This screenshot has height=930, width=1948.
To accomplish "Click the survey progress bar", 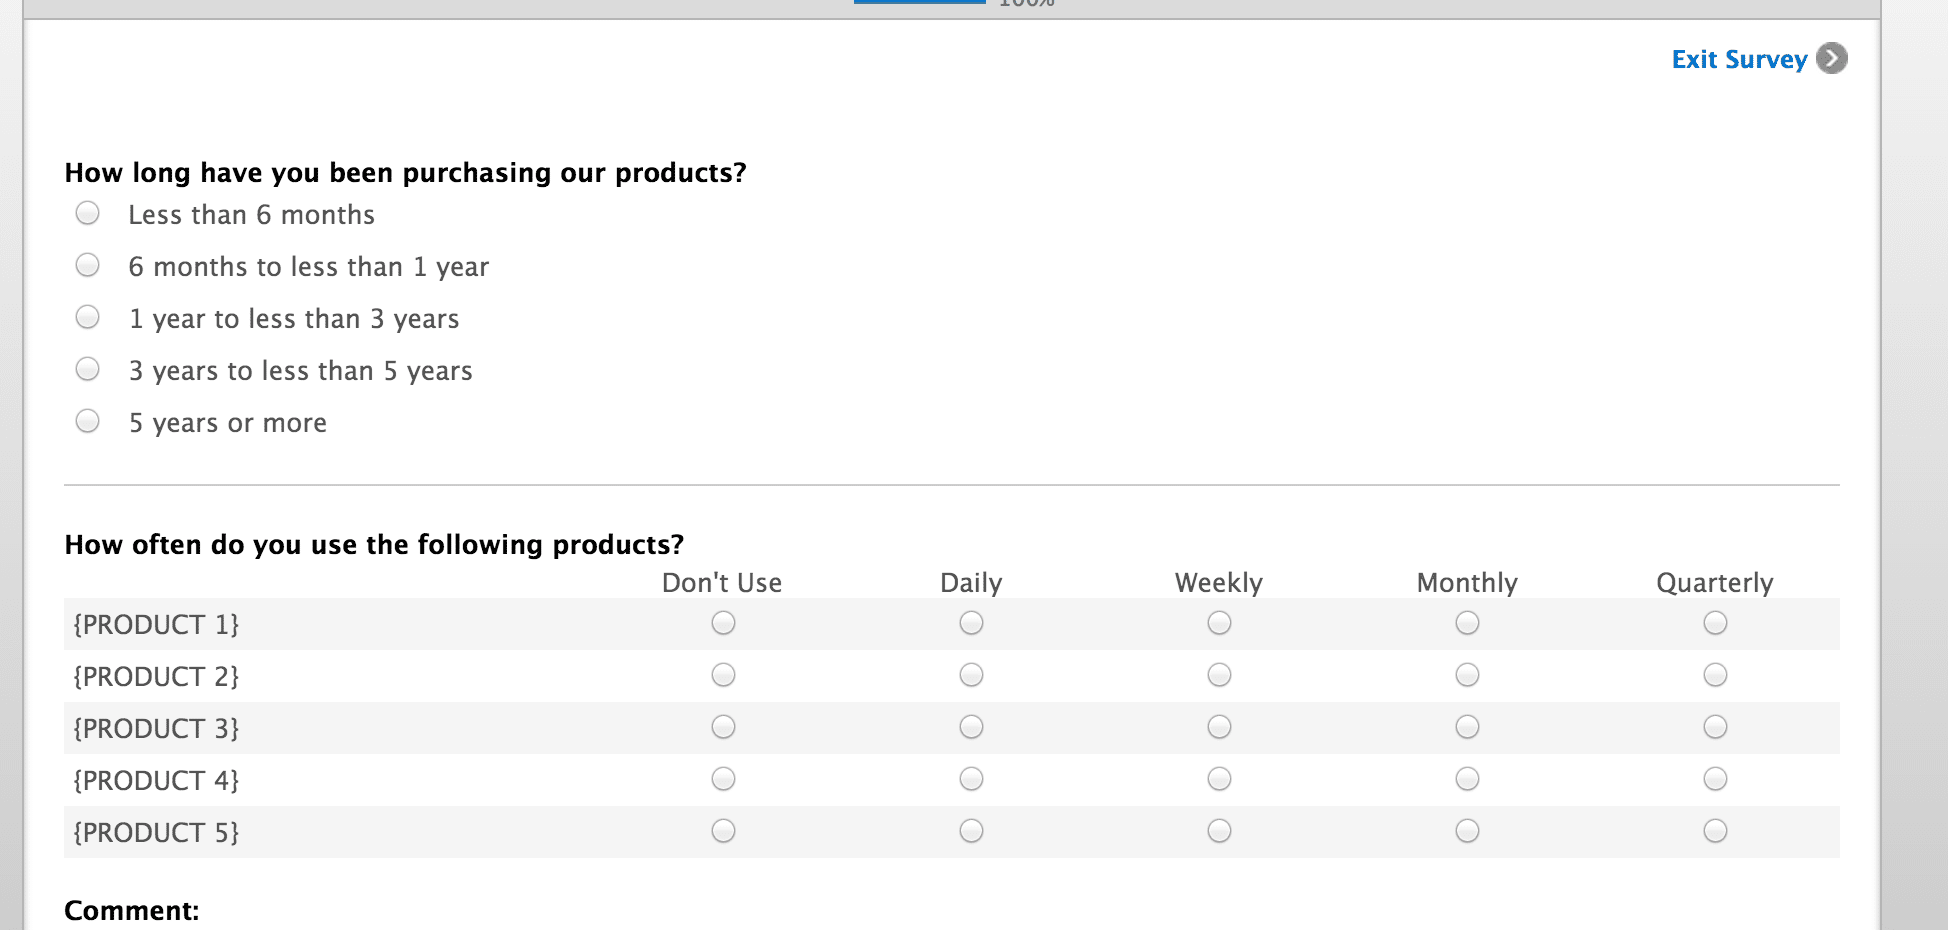I will (920, 2).
